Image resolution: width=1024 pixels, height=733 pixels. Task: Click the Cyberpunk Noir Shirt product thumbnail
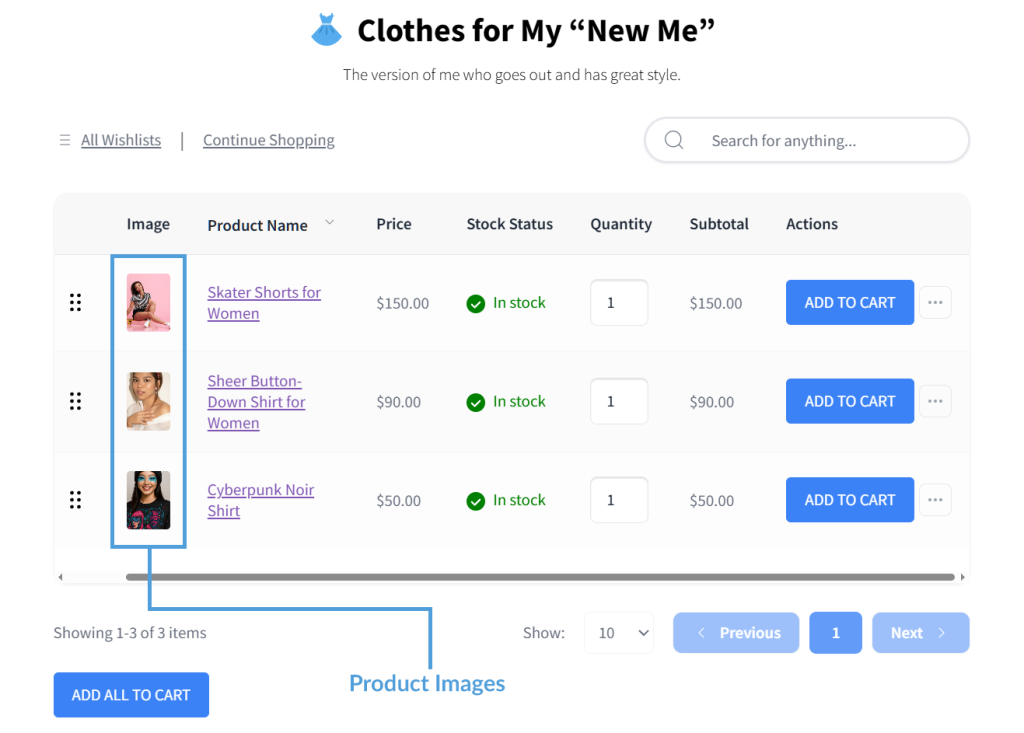pos(148,500)
